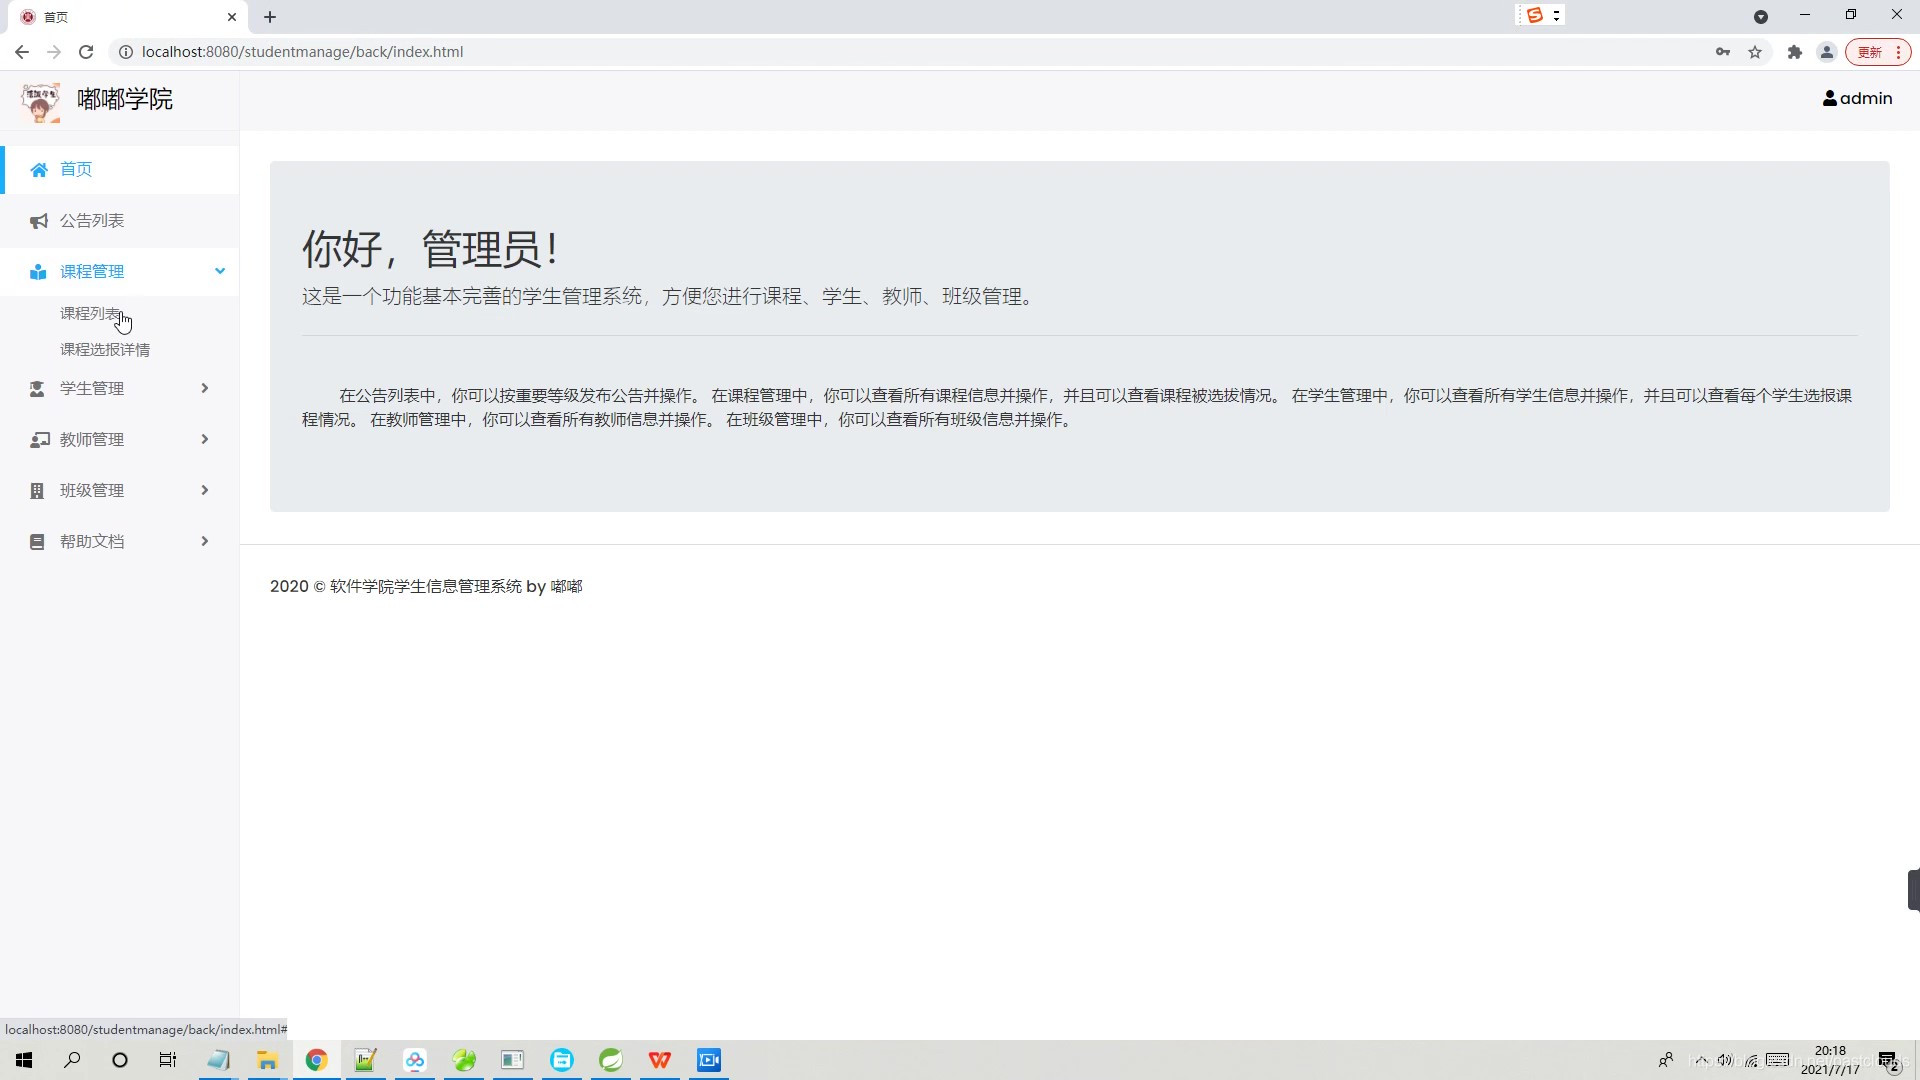
Task: Click the admin profile icon at top right
Action: 1831,98
